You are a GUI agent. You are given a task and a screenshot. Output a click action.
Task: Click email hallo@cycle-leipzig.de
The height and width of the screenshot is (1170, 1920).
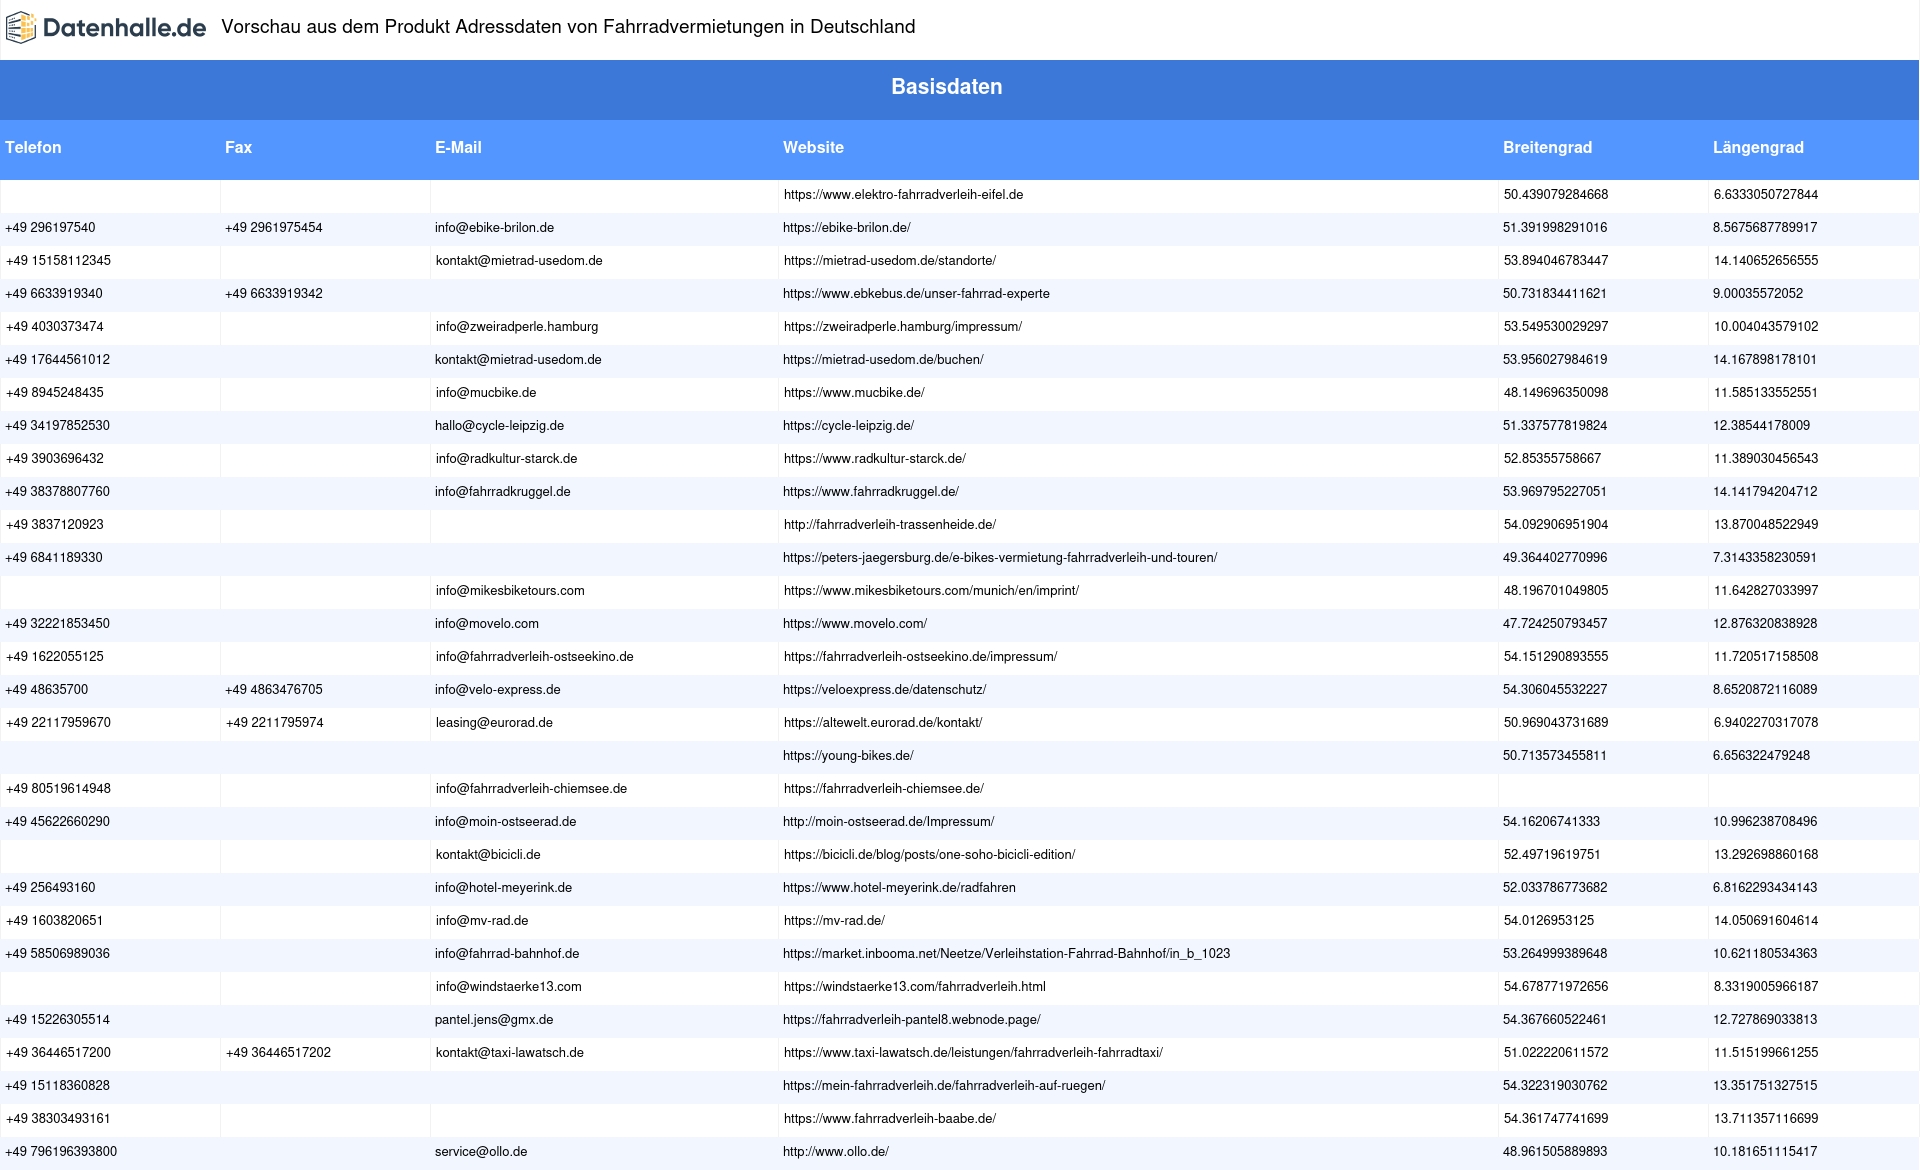click(499, 426)
